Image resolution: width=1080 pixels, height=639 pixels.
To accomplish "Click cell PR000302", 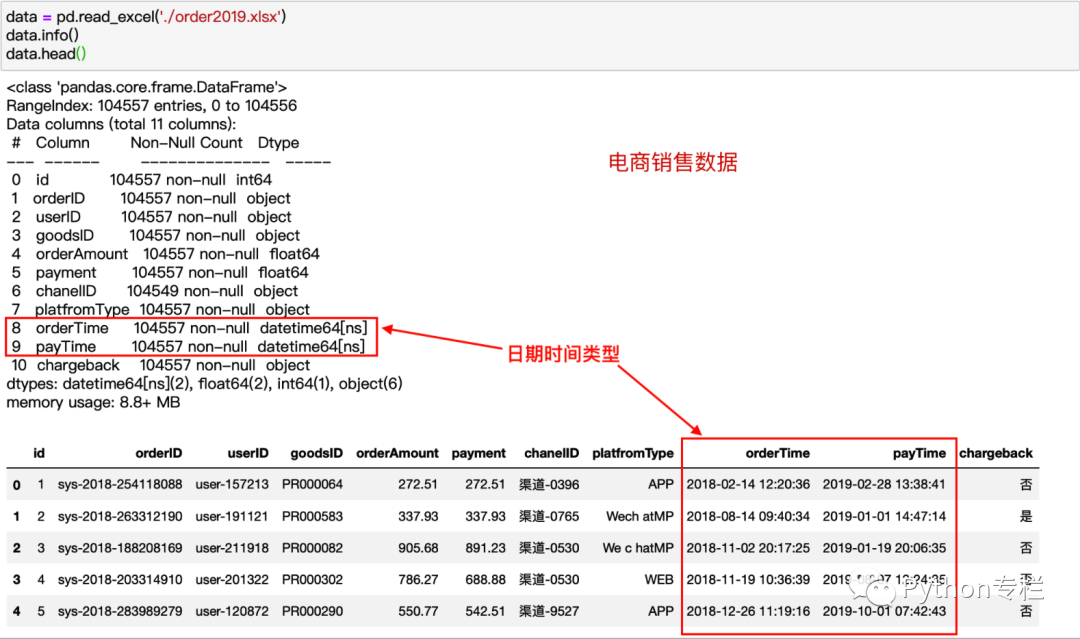I will pos(312,580).
